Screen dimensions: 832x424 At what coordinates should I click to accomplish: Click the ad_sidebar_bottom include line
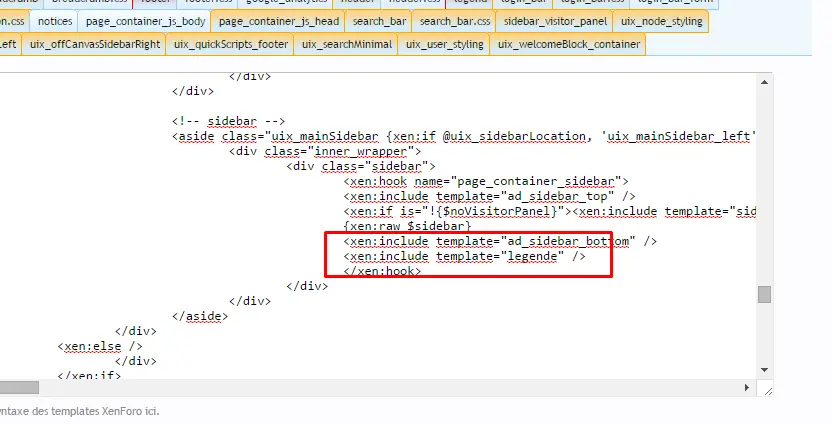pyautogui.click(x=500, y=241)
